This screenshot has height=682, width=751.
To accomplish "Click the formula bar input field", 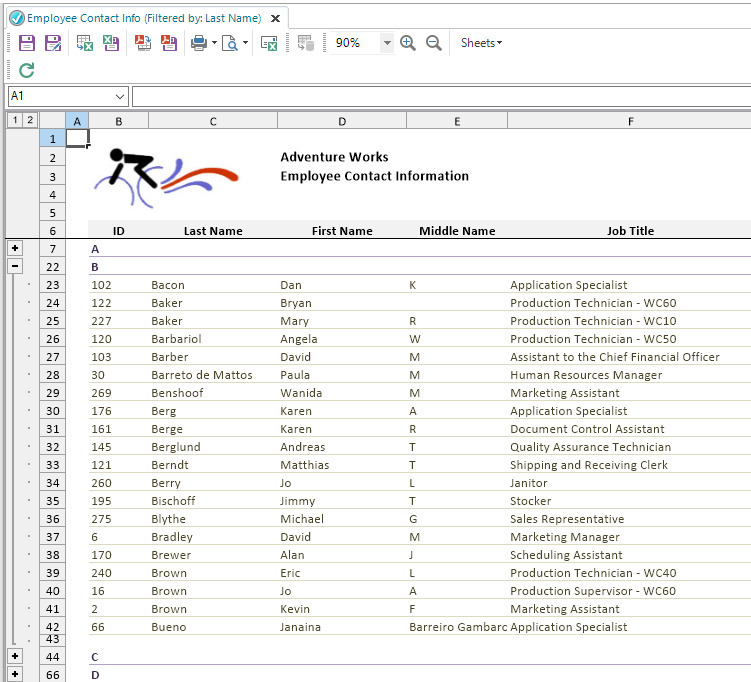I will [x=441, y=97].
